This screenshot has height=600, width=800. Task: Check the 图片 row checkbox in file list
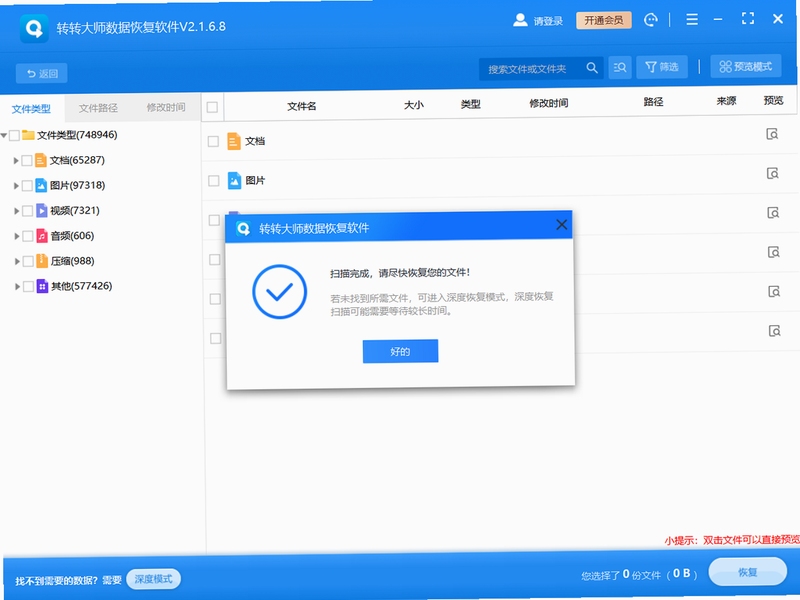(x=214, y=181)
